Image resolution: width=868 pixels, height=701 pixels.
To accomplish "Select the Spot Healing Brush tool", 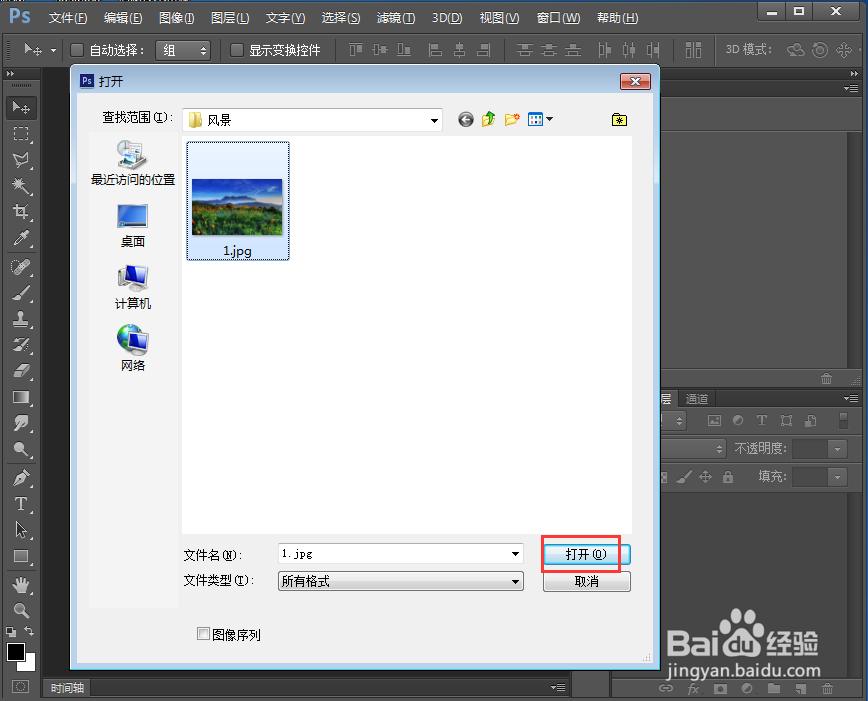I will tap(21, 267).
